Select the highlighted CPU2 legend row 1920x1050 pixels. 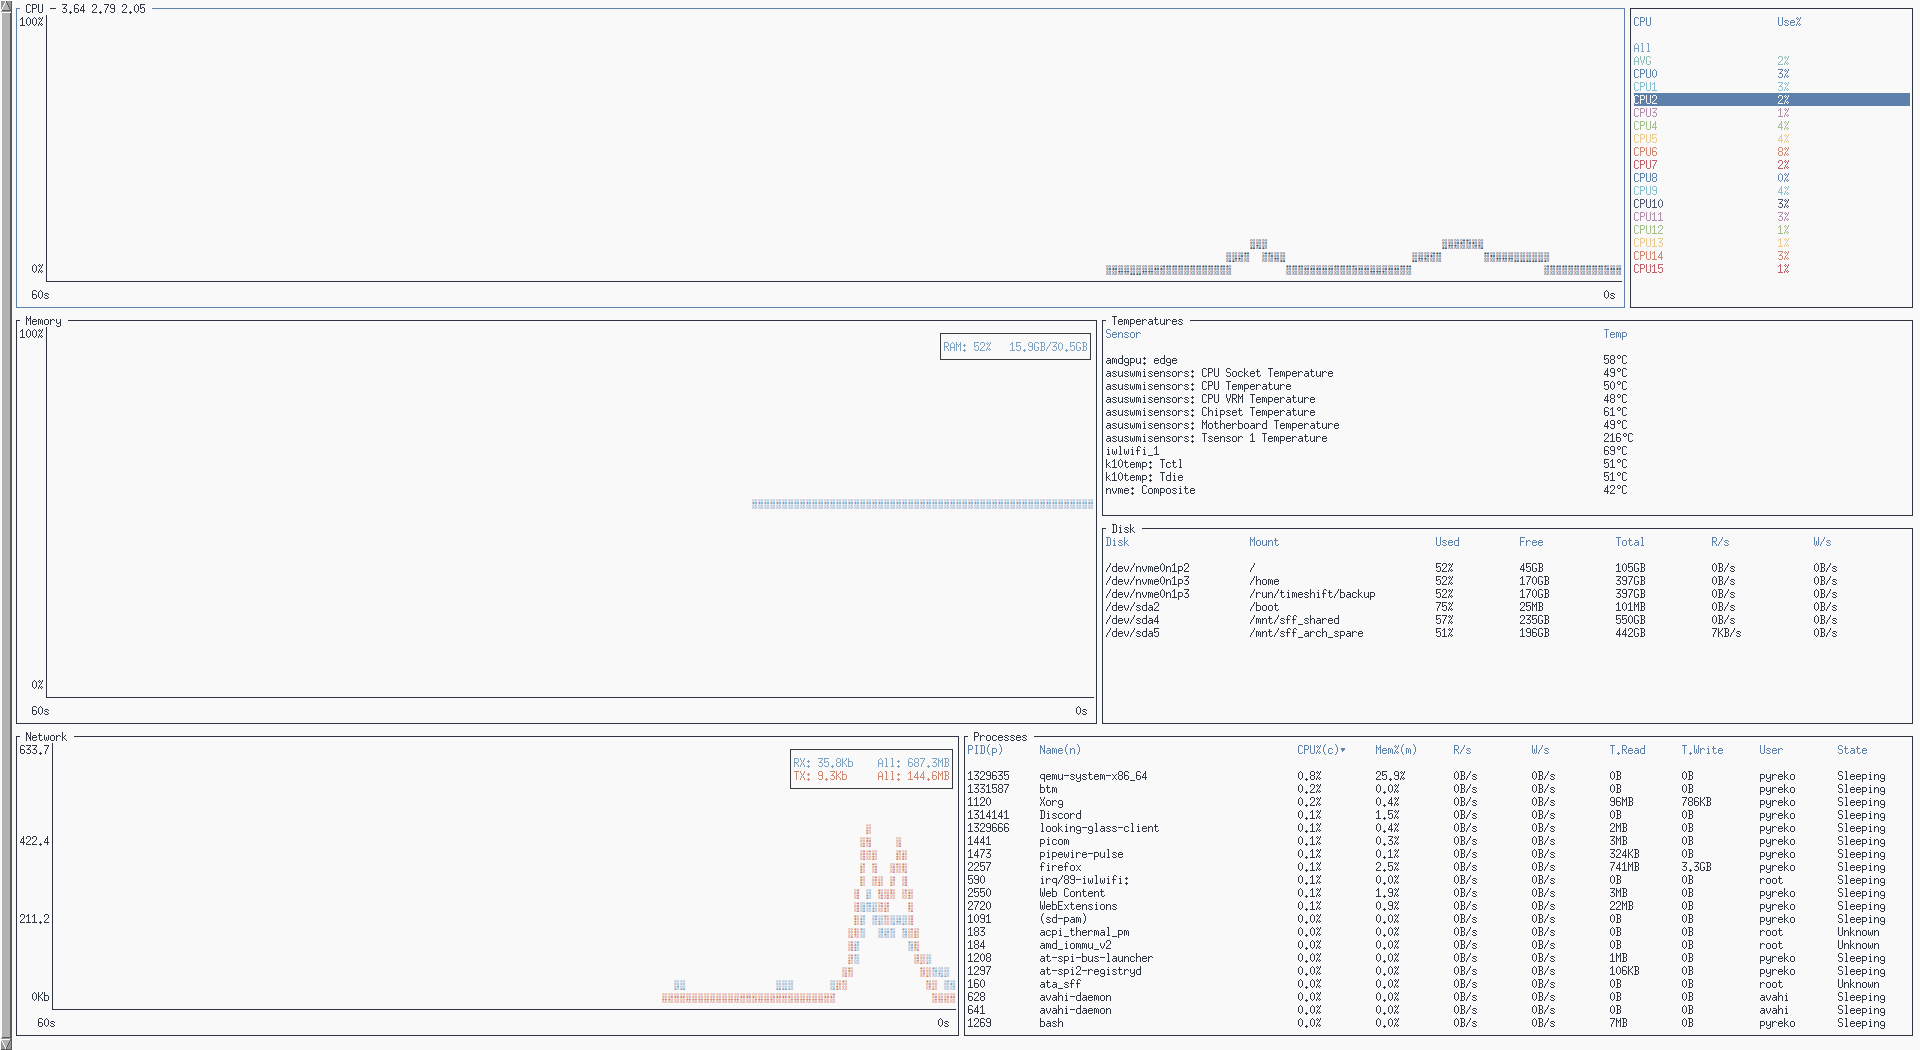pyautogui.click(x=1770, y=100)
